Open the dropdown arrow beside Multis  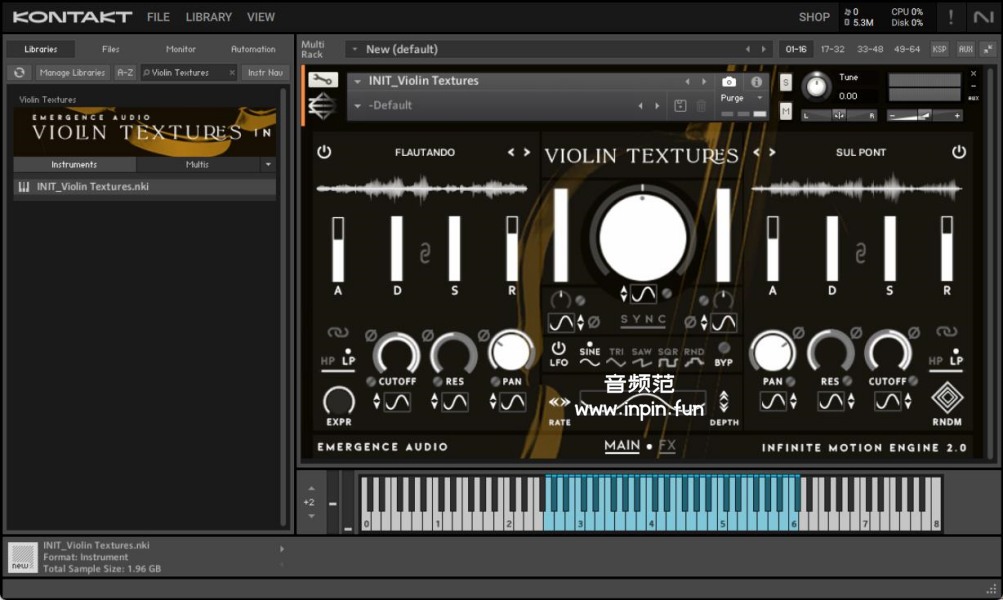click(x=268, y=164)
